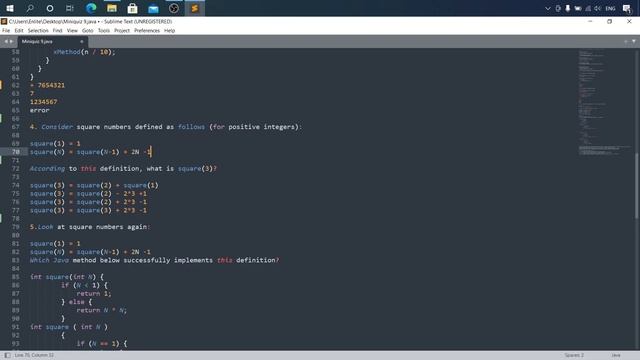The height and width of the screenshot is (360, 640).
Task: Open the Project menu
Action: 122,31
